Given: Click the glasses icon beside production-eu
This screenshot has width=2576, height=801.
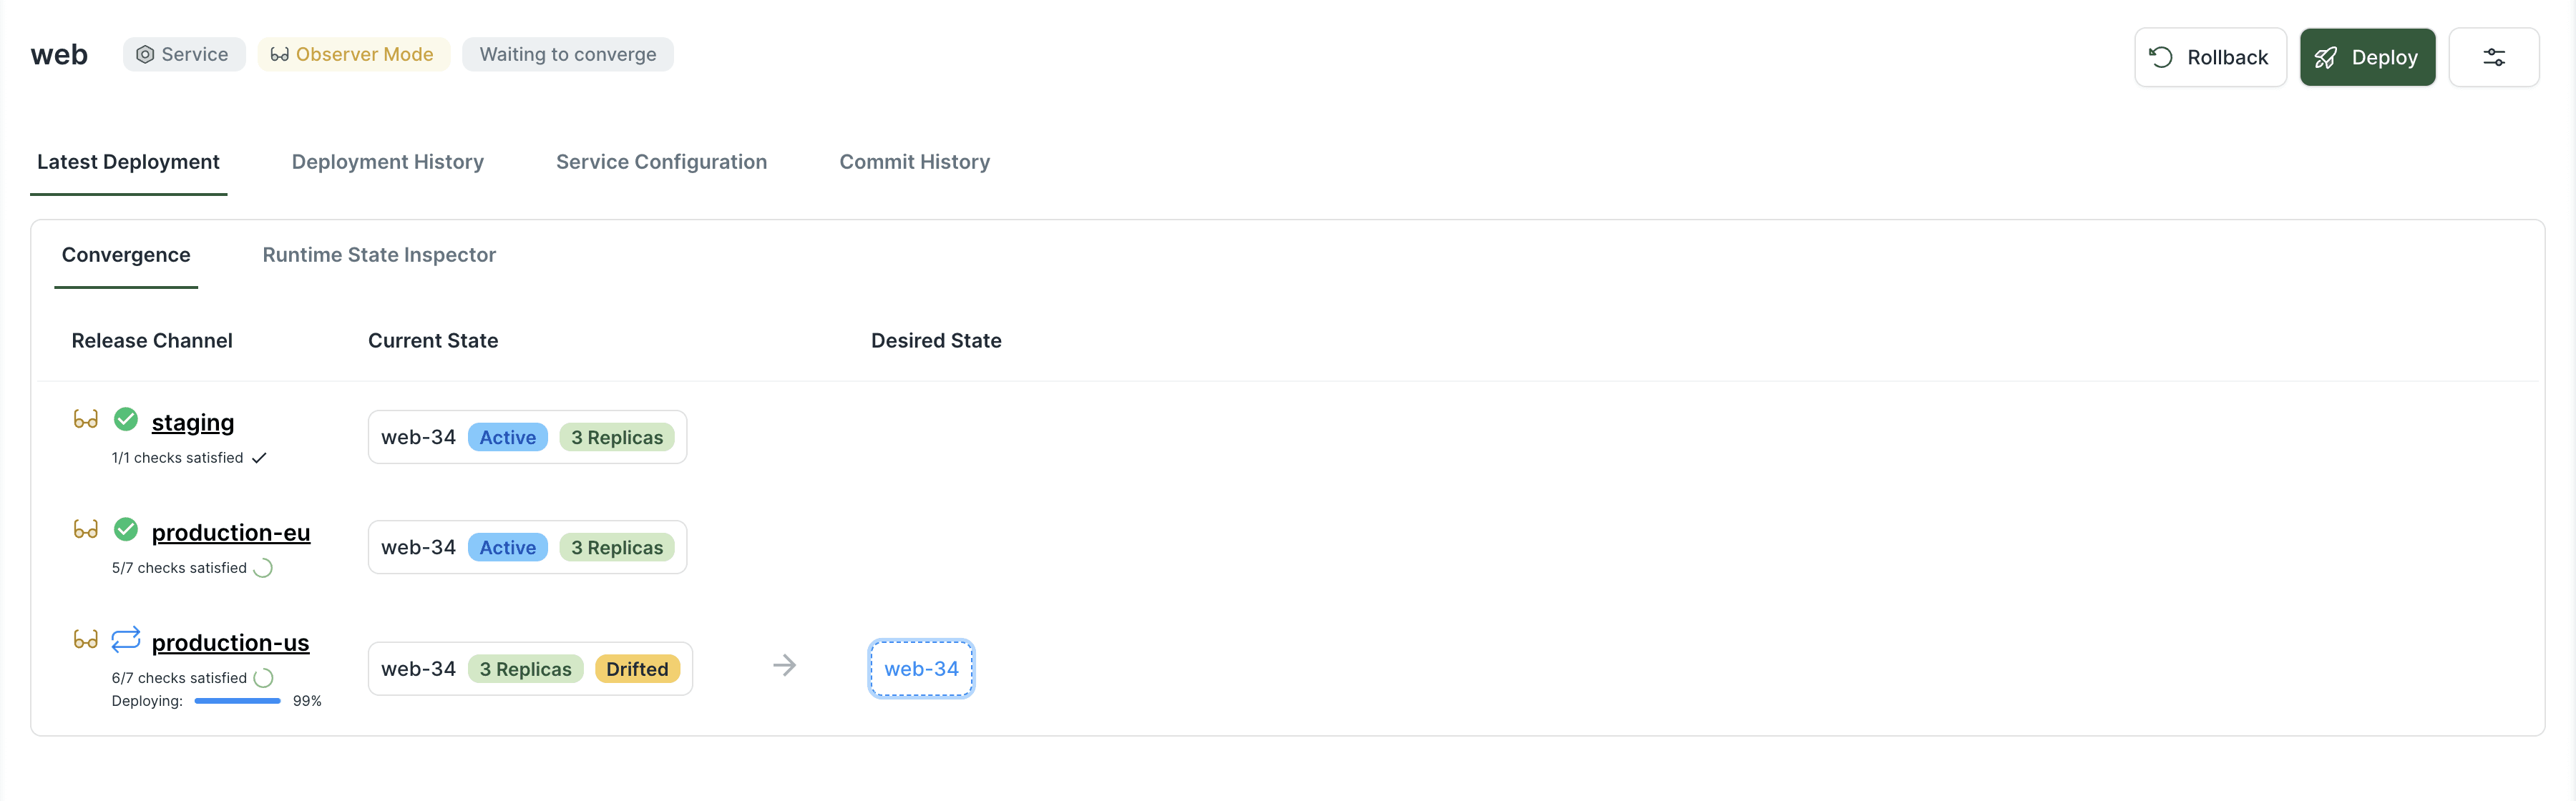Looking at the screenshot, I should coord(86,529).
